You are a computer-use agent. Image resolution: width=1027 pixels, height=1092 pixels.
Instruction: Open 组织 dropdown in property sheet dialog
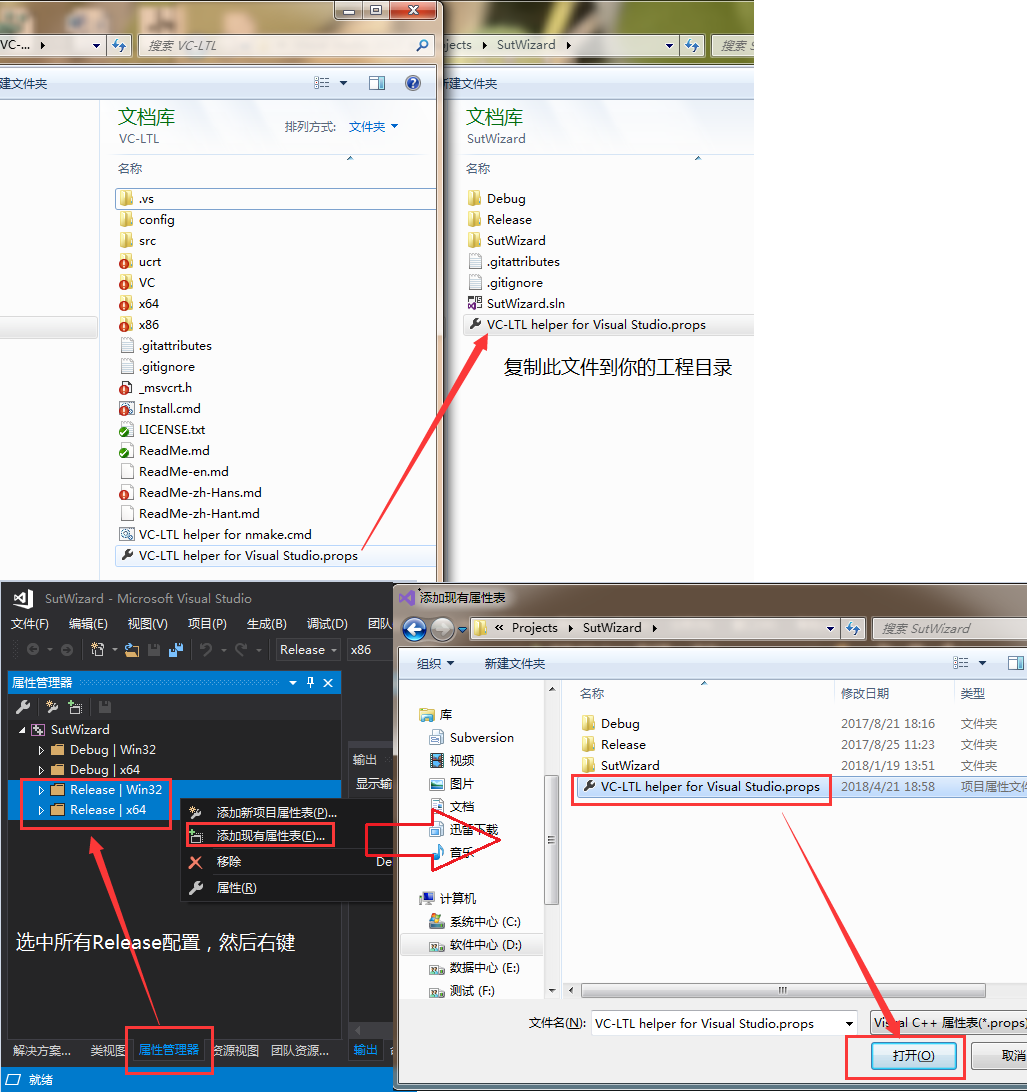(x=435, y=664)
